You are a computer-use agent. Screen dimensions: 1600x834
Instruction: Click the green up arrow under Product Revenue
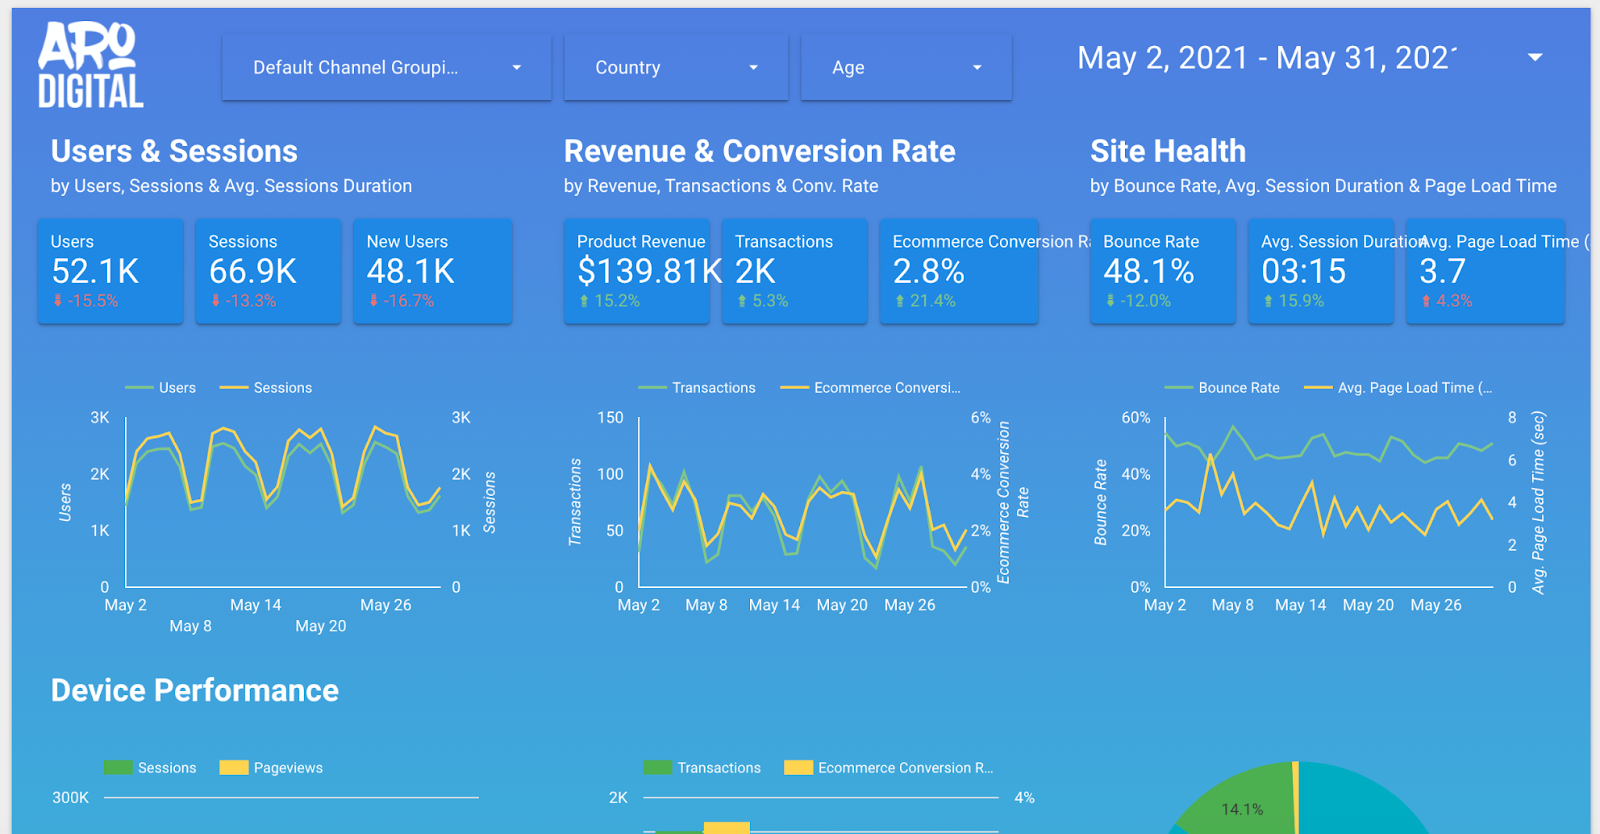point(584,301)
